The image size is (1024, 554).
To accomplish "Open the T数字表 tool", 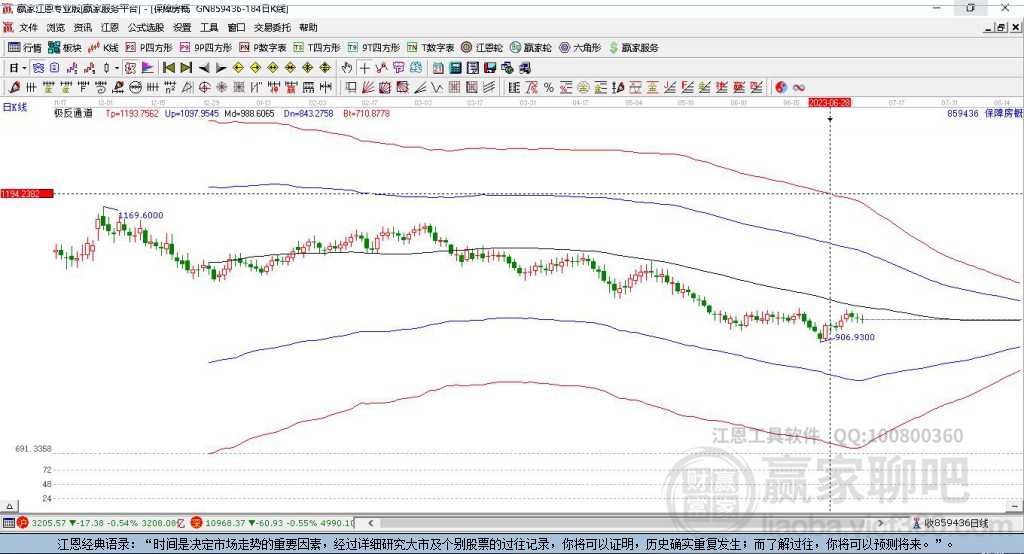I will [430, 48].
